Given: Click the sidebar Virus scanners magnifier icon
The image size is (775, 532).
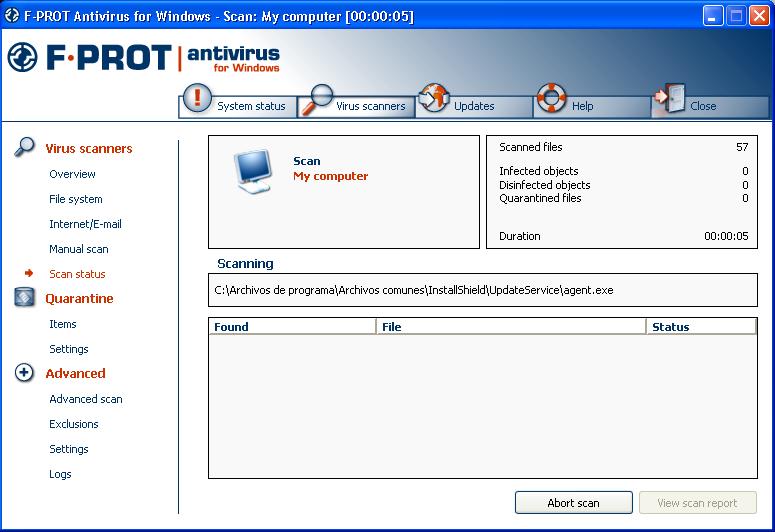Looking at the screenshot, I should coord(24,147).
